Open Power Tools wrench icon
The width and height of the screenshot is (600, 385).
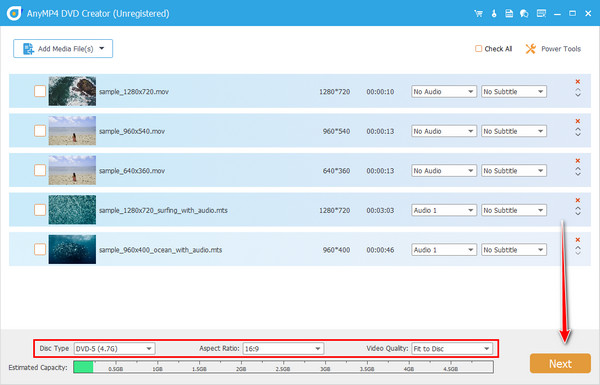[x=530, y=49]
